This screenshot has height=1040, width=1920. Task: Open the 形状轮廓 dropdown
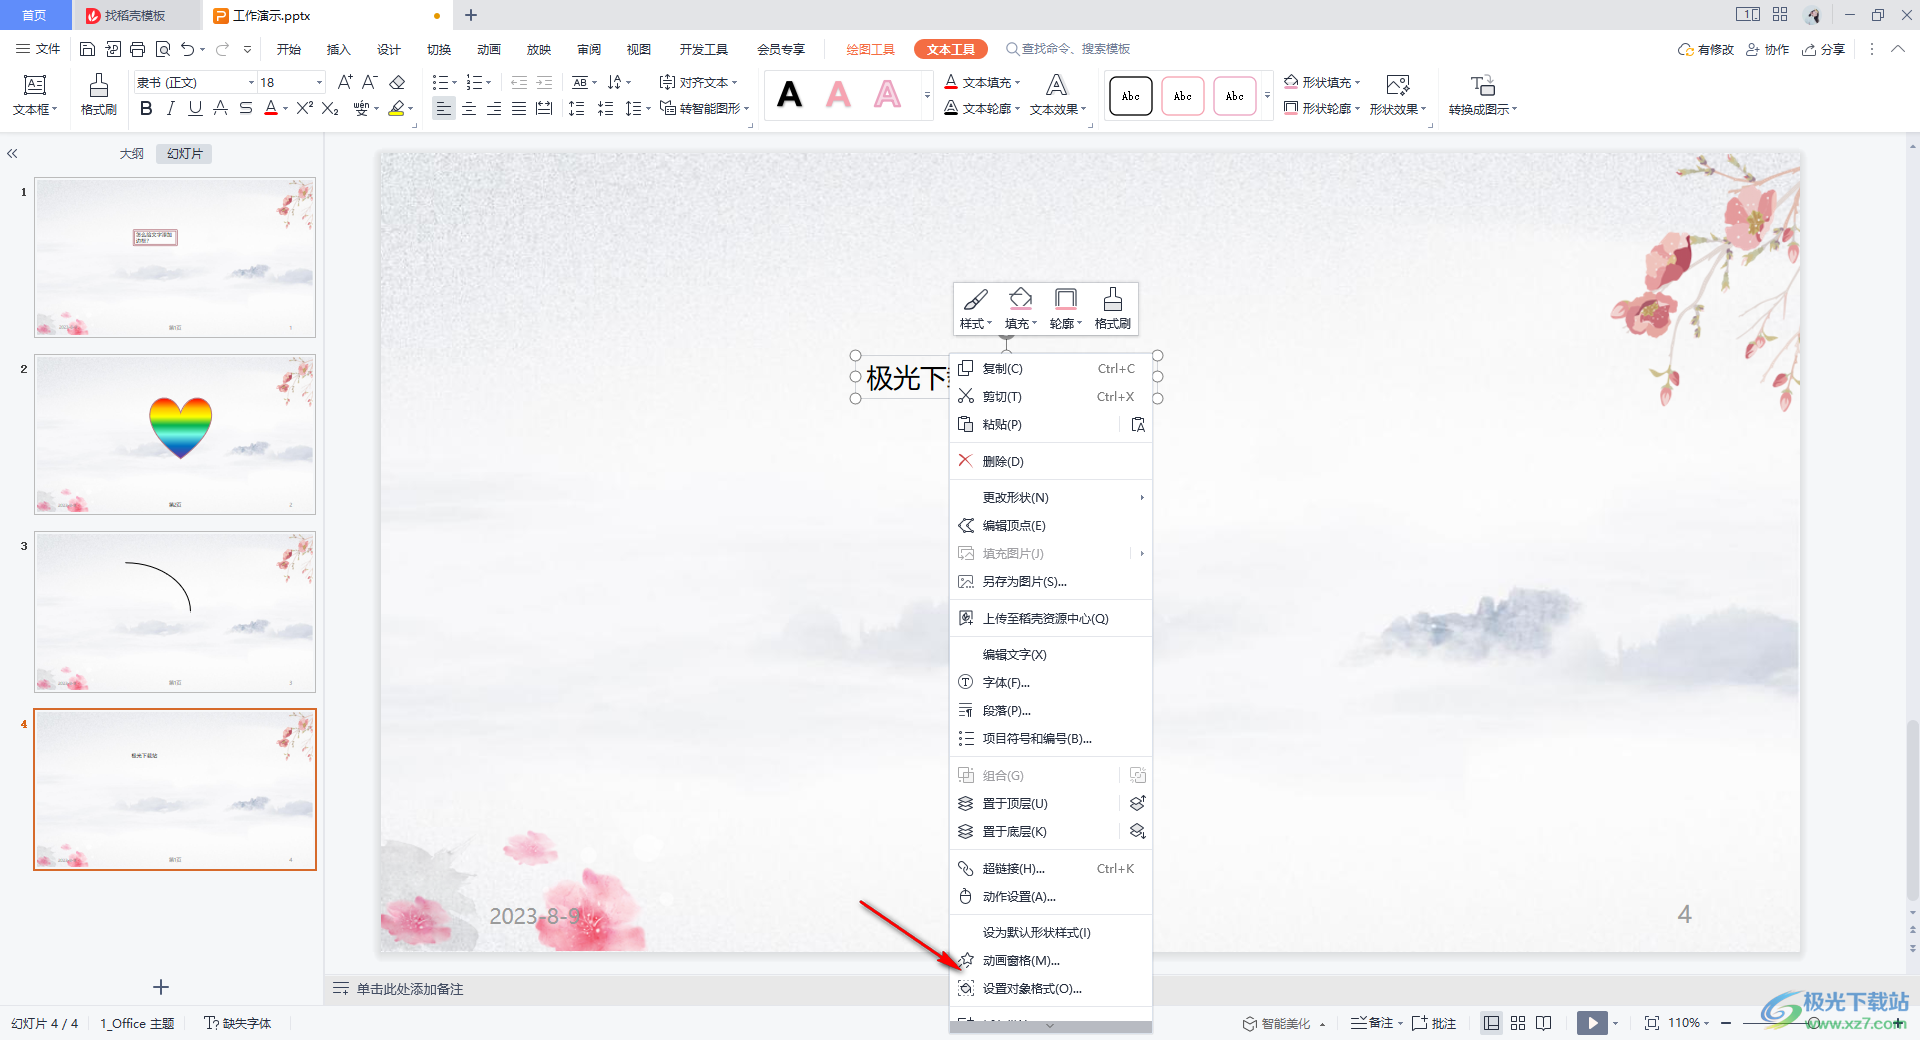coord(1322,108)
